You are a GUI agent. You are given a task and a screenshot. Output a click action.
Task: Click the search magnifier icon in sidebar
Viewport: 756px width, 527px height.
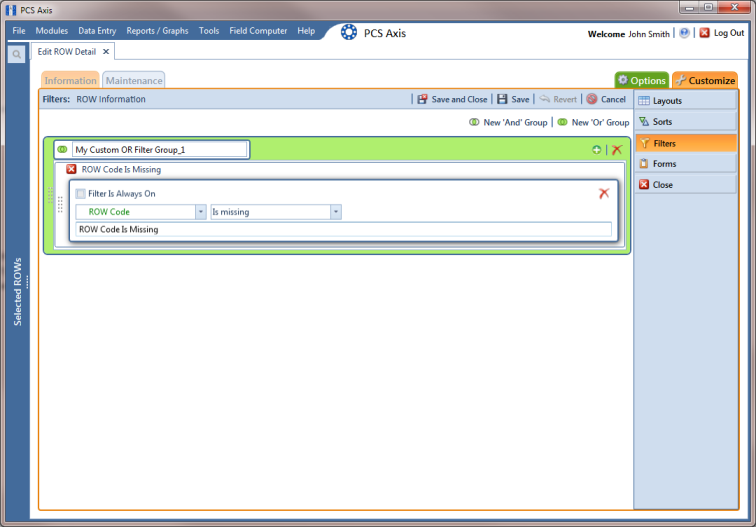16,54
